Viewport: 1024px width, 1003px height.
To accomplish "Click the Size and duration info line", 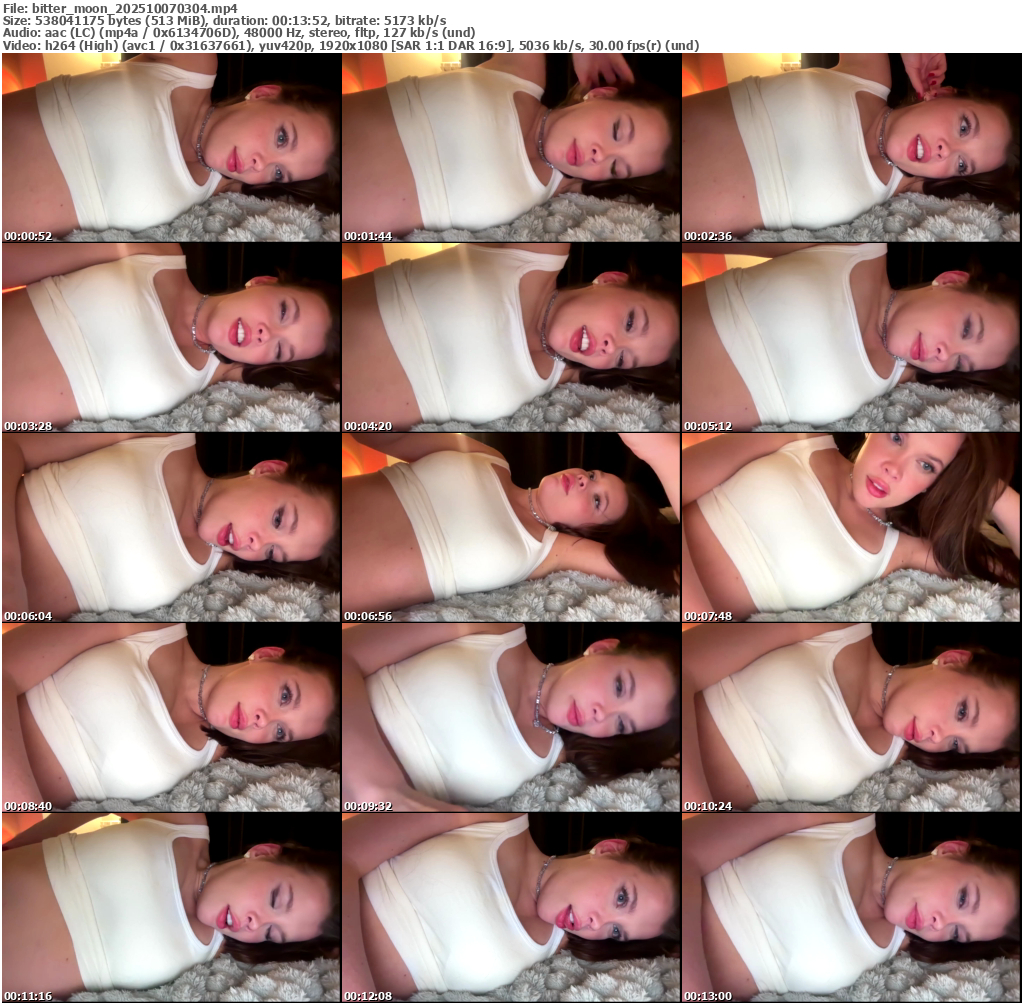I will coord(224,20).
